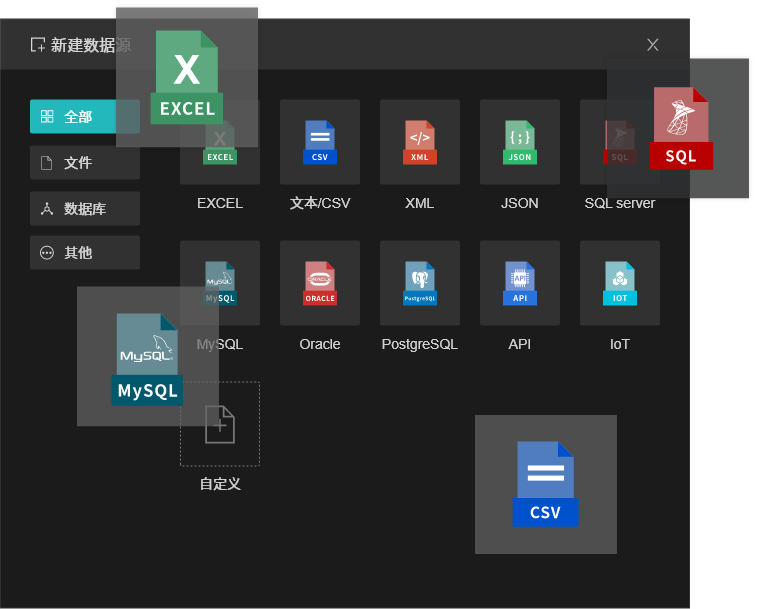The image size is (757, 609).
Task: Pick the JSON data source icon
Action: pyautogui.click(x=519, y=142)
